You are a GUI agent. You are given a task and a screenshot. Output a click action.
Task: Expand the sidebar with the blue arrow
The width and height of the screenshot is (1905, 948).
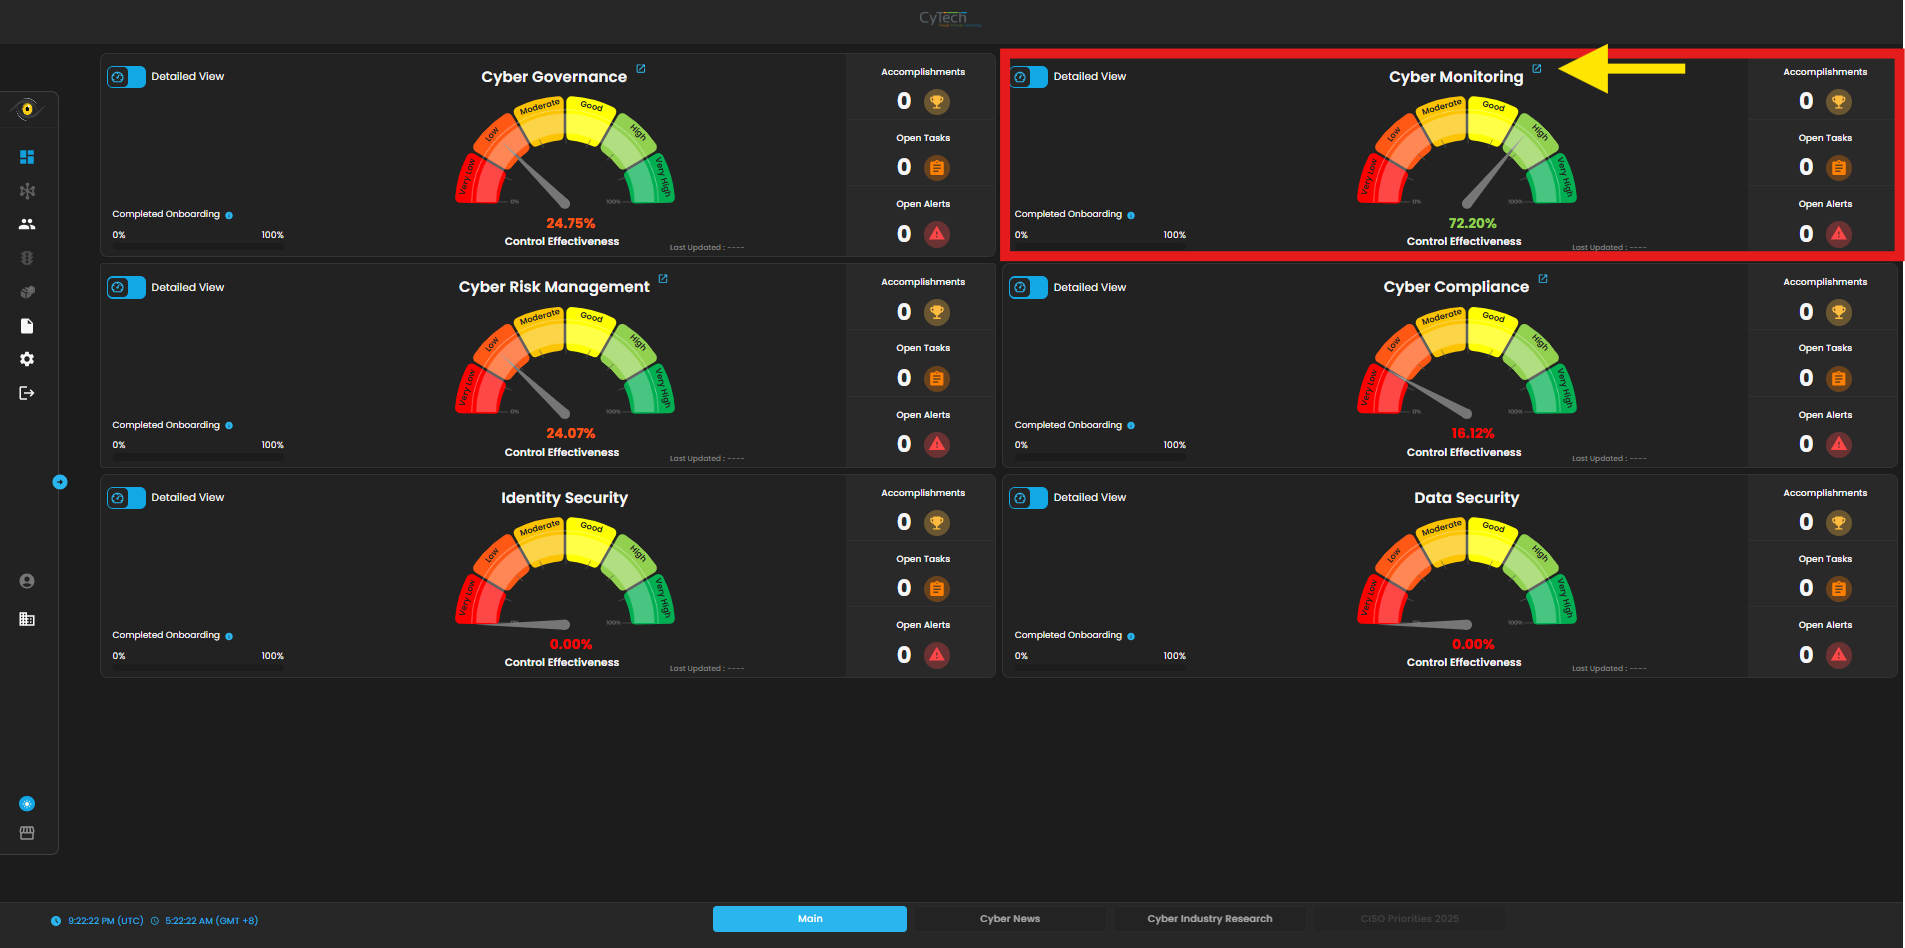(60, 482)
